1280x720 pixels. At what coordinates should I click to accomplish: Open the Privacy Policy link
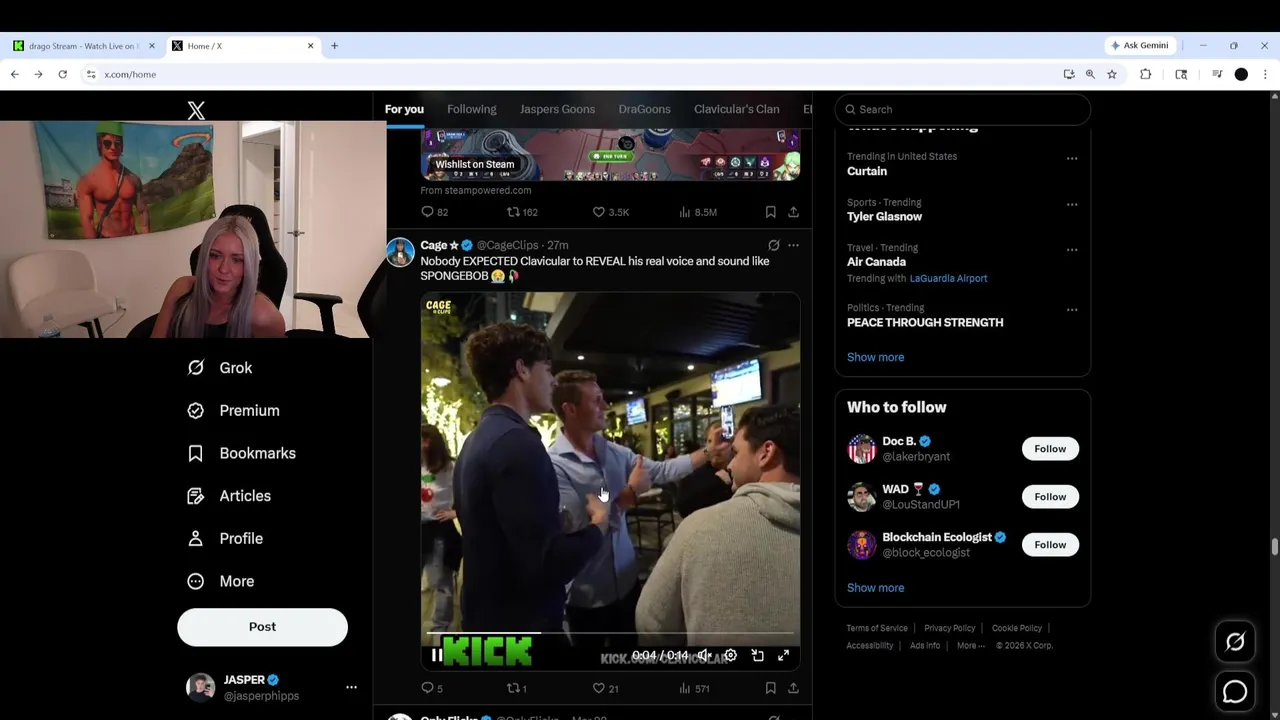click(x=949, y=628)
